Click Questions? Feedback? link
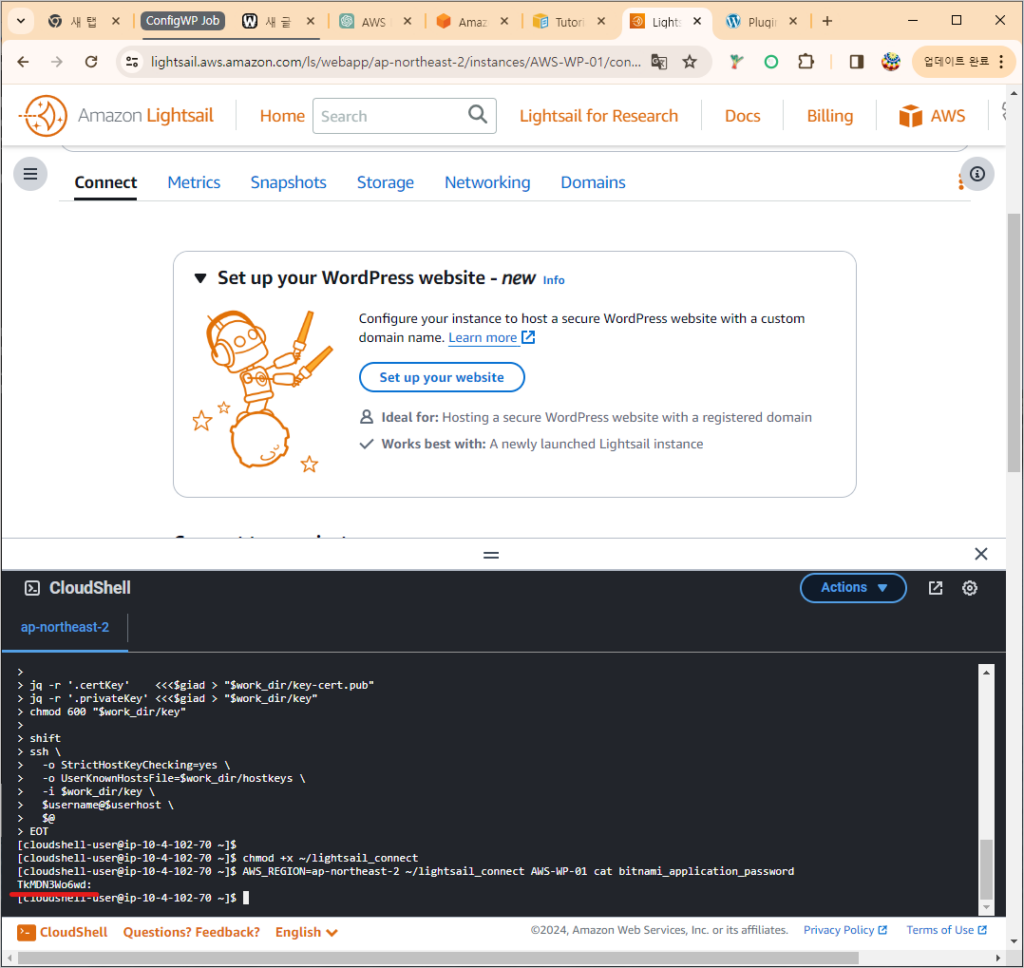Image resolution: width=1024 pixels, height=968 pixels. (x=191, y=932)
